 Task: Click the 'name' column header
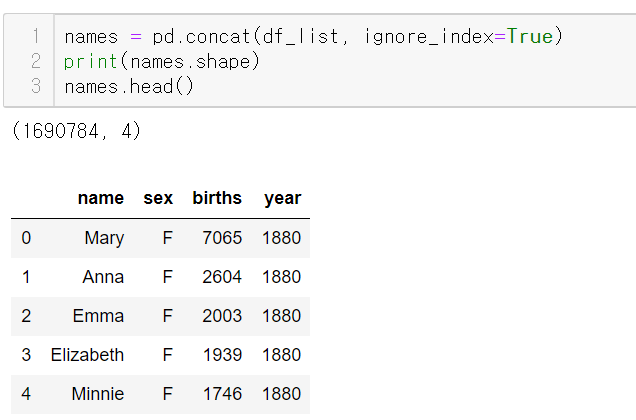(x=101, y=198)
